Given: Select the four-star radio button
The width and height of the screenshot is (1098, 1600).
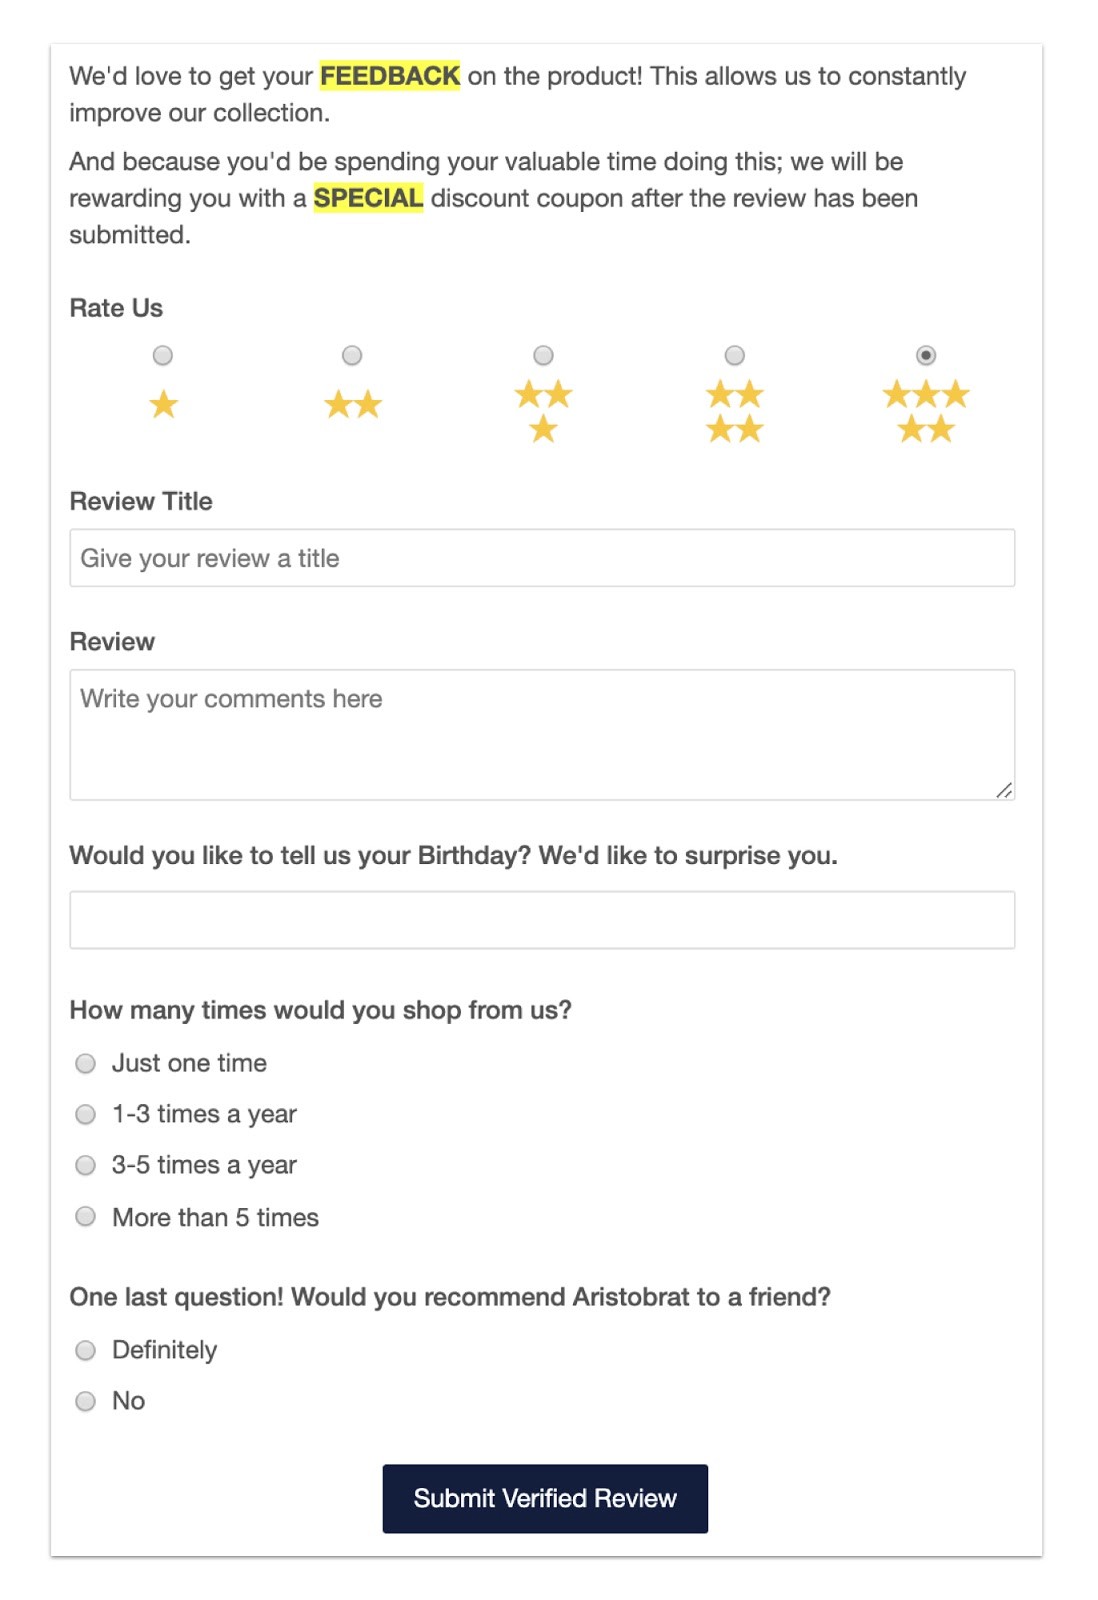Looking at the screenshot, I should tap(735, 356).
